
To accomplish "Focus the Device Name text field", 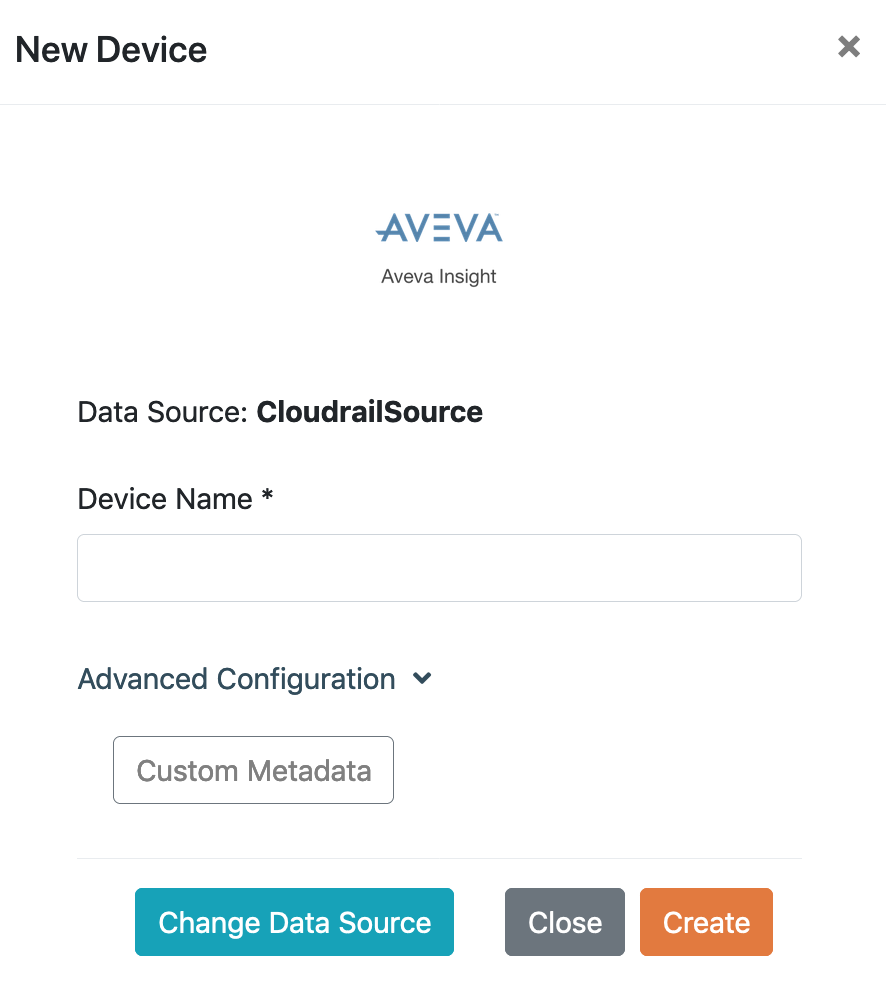I will coord(439,568).
